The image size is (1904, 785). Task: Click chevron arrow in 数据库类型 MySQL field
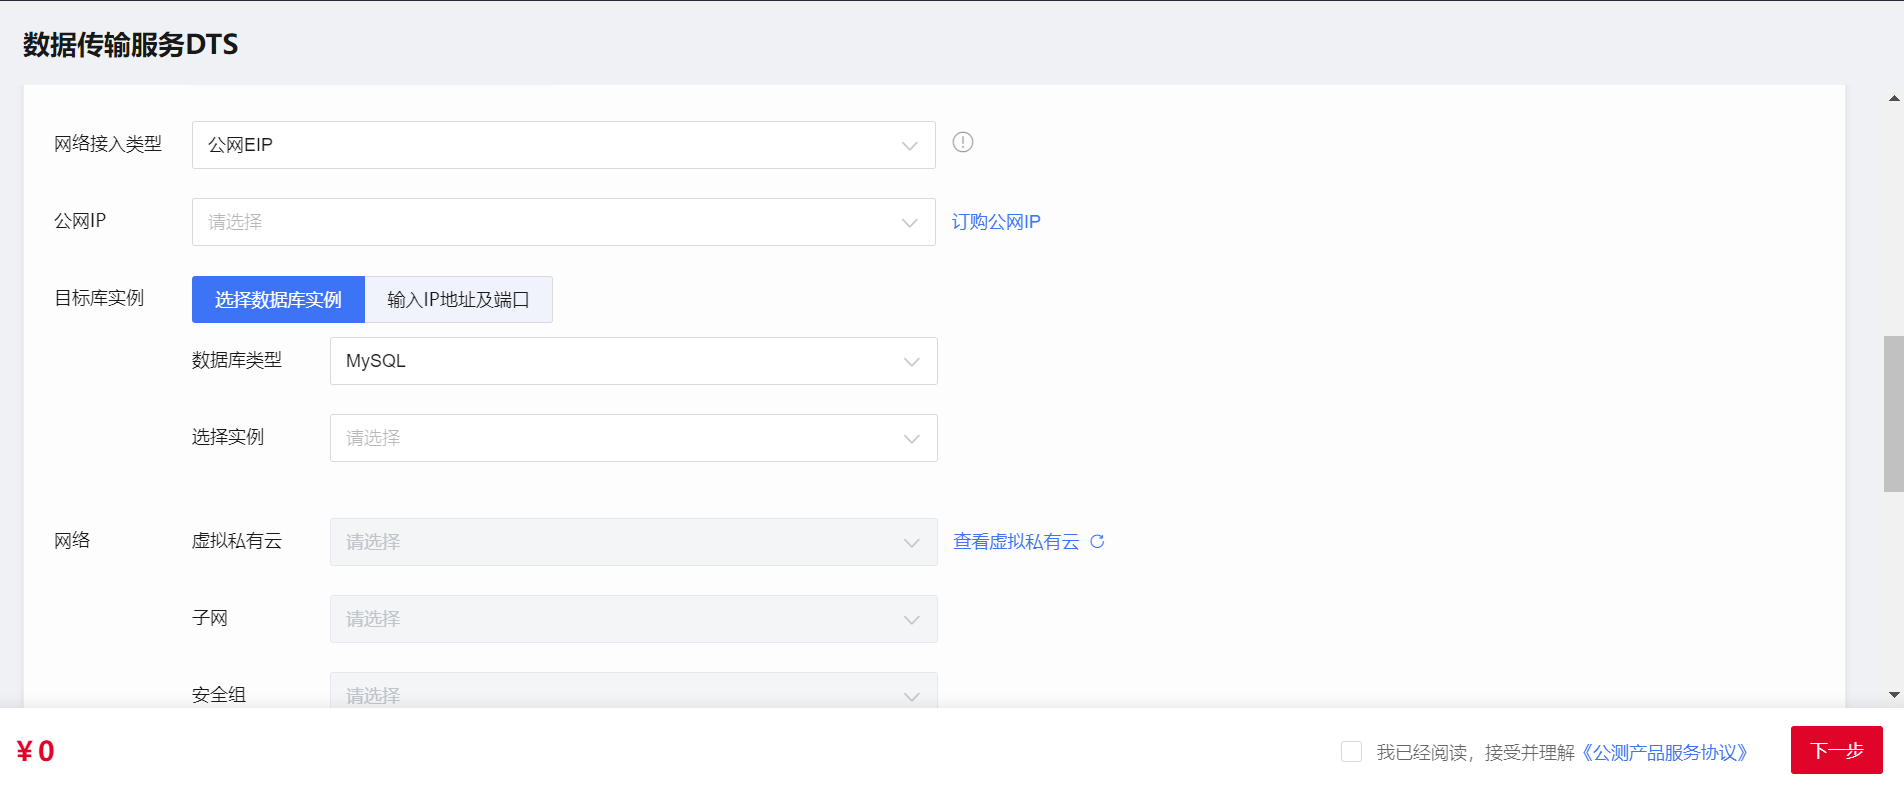click(911, 362)
